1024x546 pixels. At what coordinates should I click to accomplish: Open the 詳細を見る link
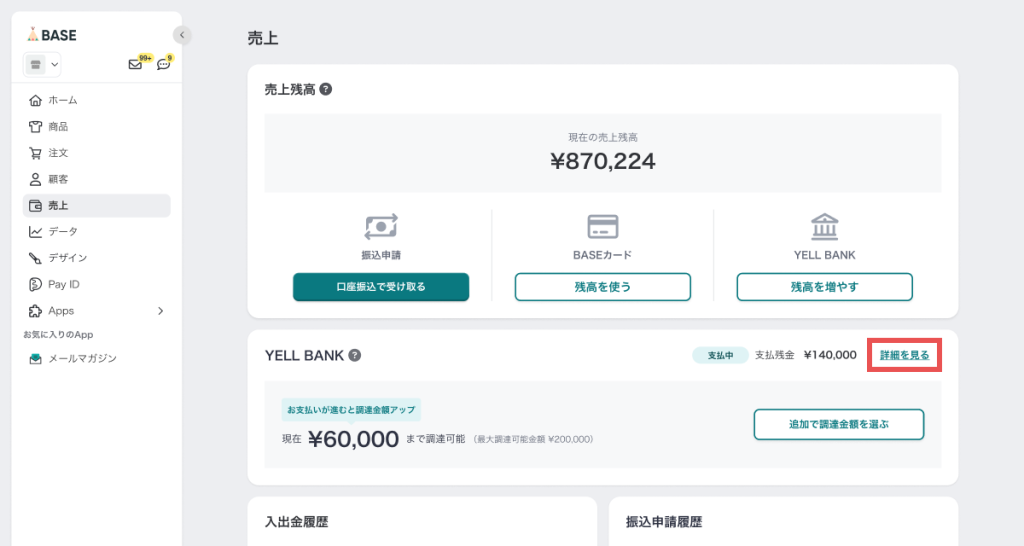[x=904, y=355]
